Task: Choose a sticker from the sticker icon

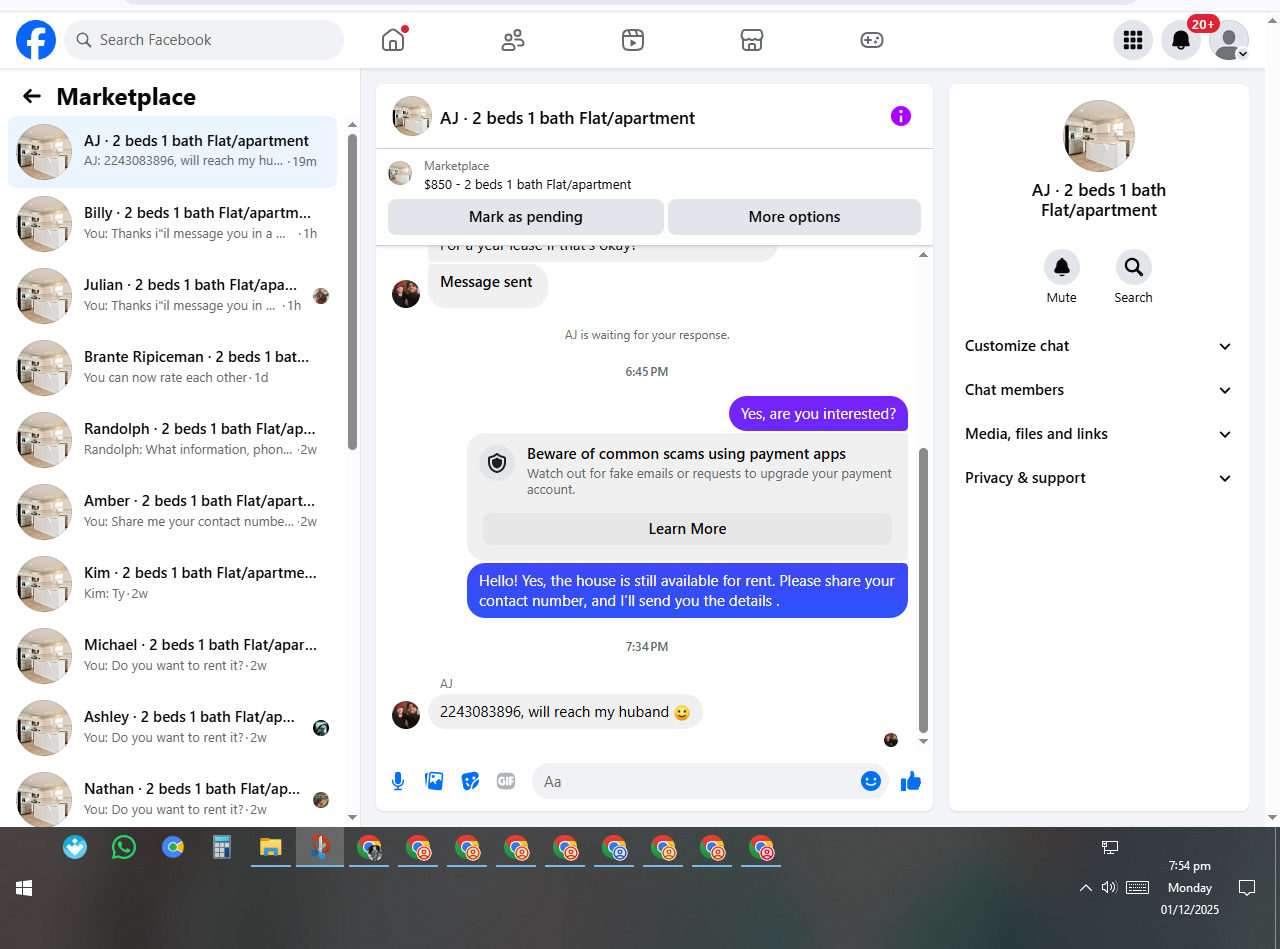Action: [x=470, y=781]
